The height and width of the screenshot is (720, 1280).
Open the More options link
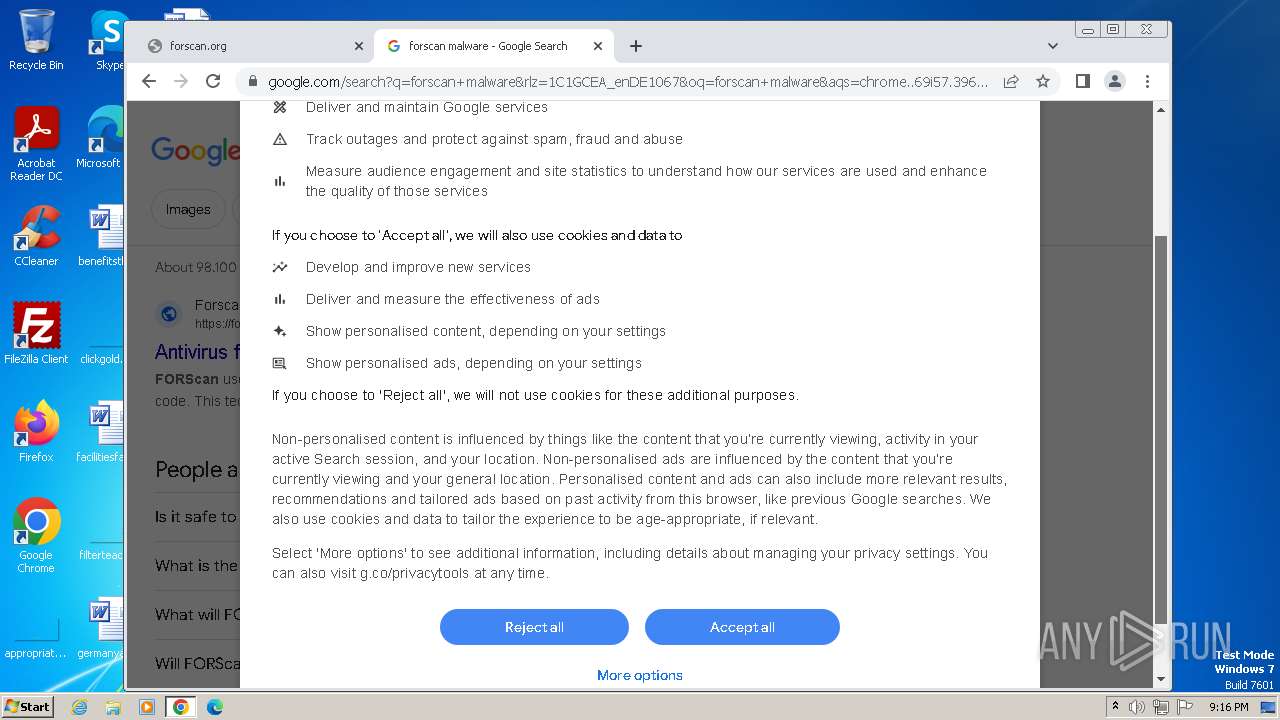click(640, 675)
